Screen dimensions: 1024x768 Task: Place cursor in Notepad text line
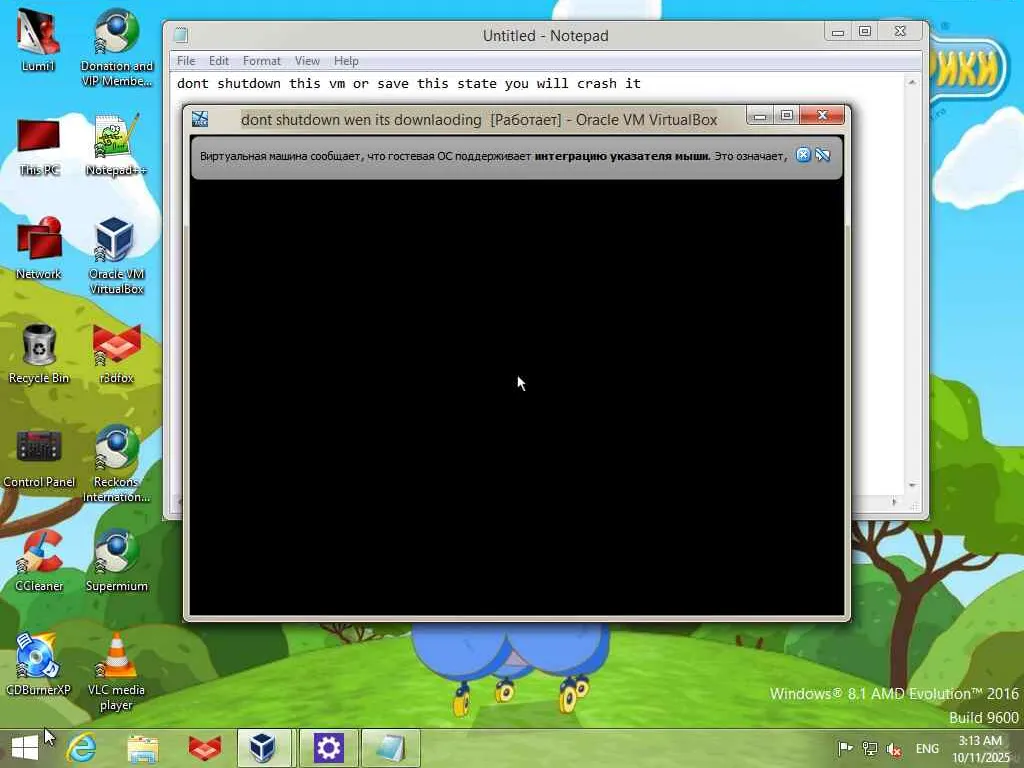[409, 84]
